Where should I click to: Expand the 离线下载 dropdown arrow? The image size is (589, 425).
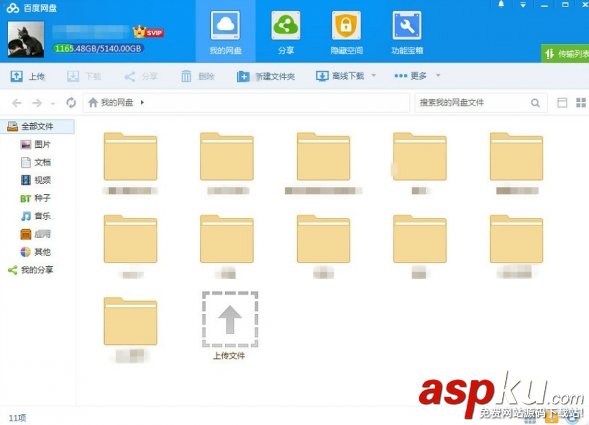pyautogui.click(x=373, y=75)
